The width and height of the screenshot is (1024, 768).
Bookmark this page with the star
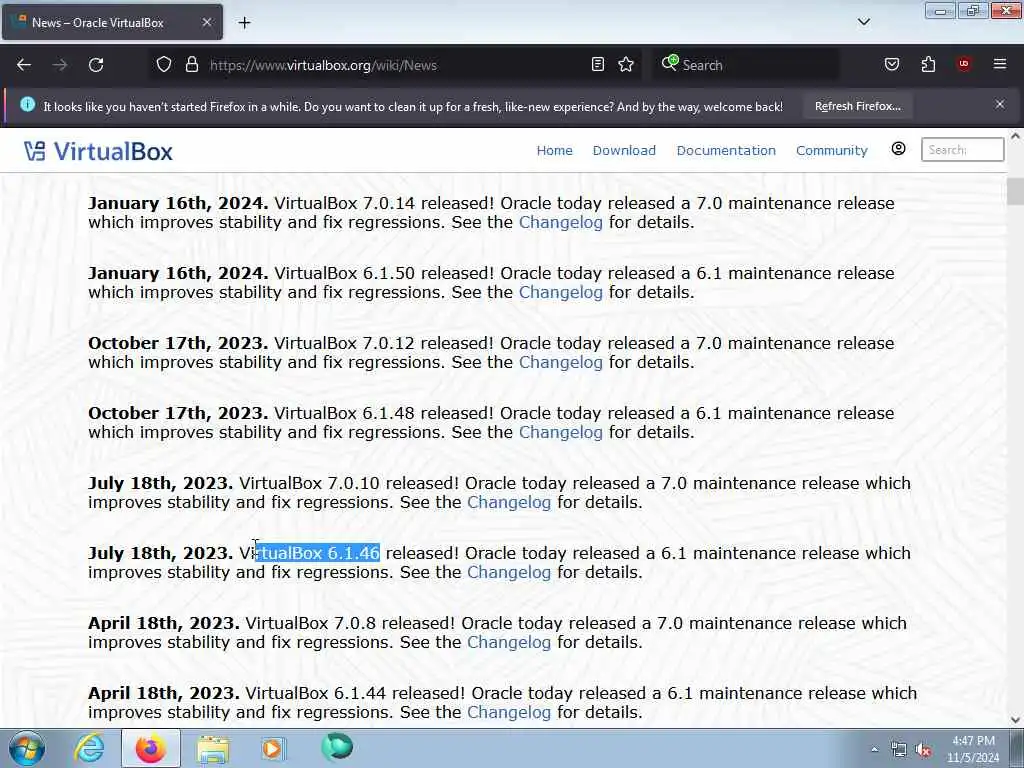pyautogui.click(x=626, y=64)
